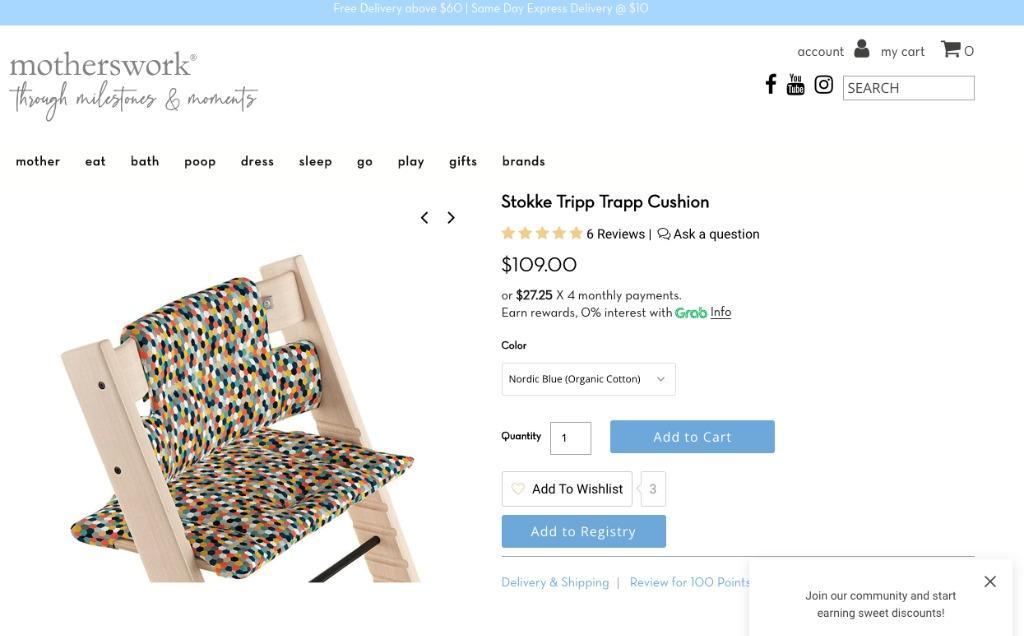The image size is (1024, 636).
Task: Open the Instagram profile icon
Action: pos(824,85)
